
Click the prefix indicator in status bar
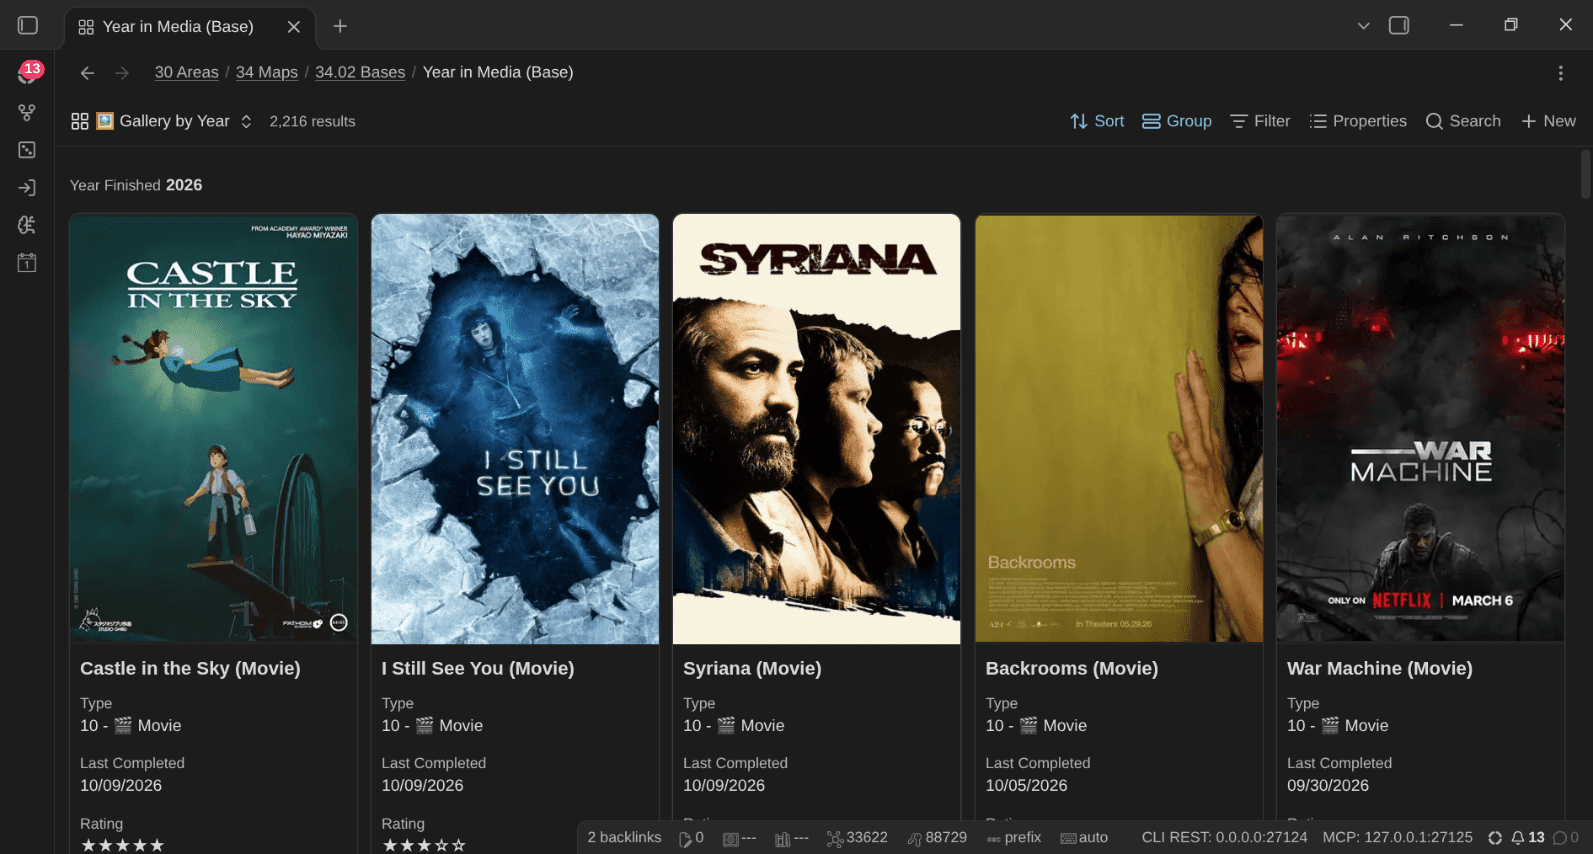point(1014,838)
